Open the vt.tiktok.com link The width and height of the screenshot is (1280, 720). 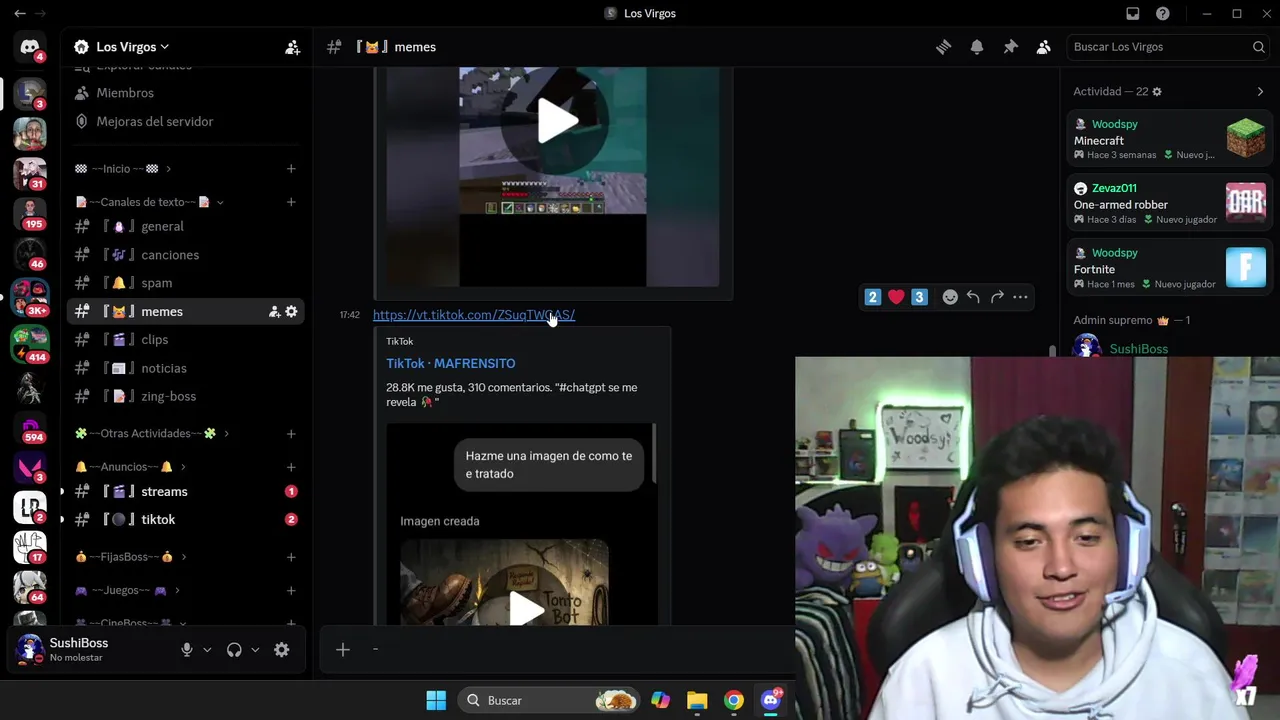473,315
